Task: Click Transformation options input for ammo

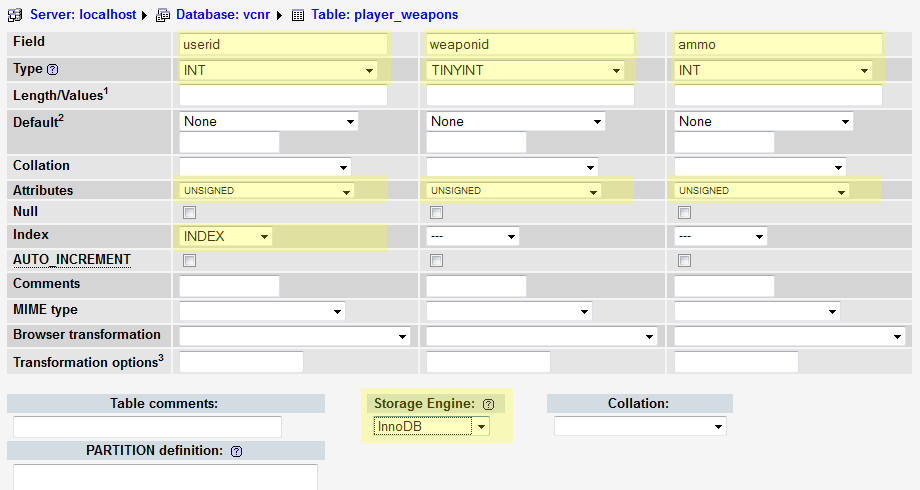Action: [736, 362]
